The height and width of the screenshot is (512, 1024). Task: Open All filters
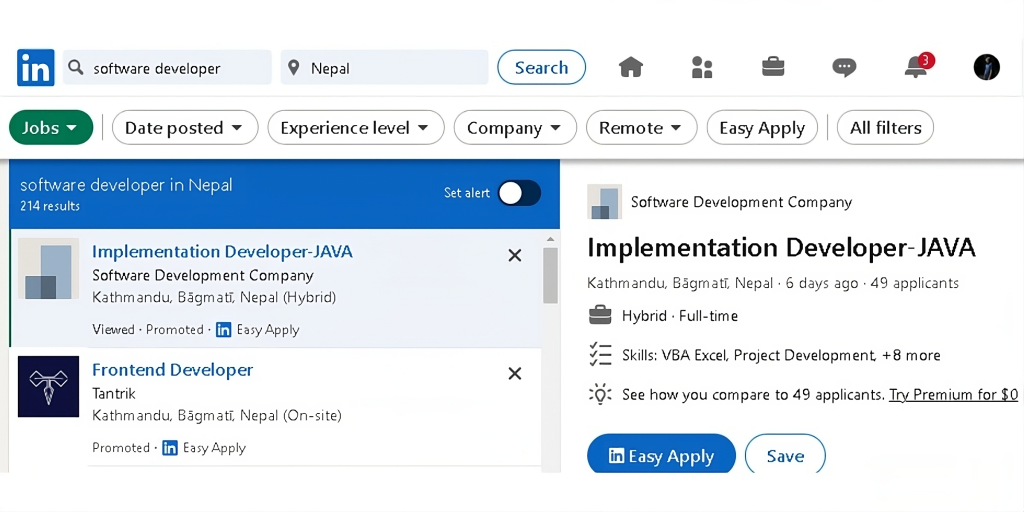tap(885, 127)
